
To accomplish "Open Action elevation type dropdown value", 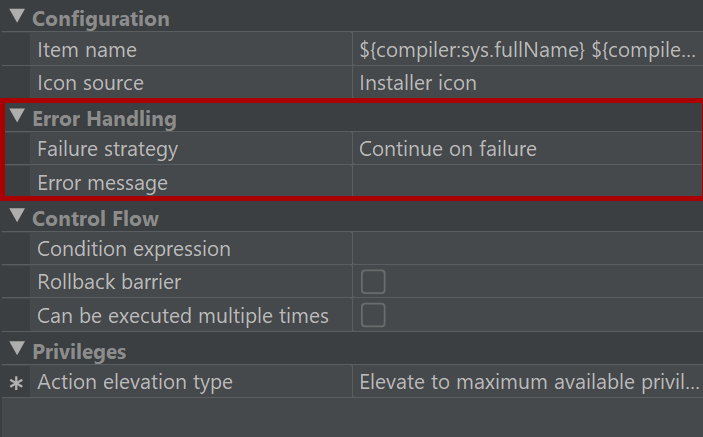I will click(x=528, y=381).
